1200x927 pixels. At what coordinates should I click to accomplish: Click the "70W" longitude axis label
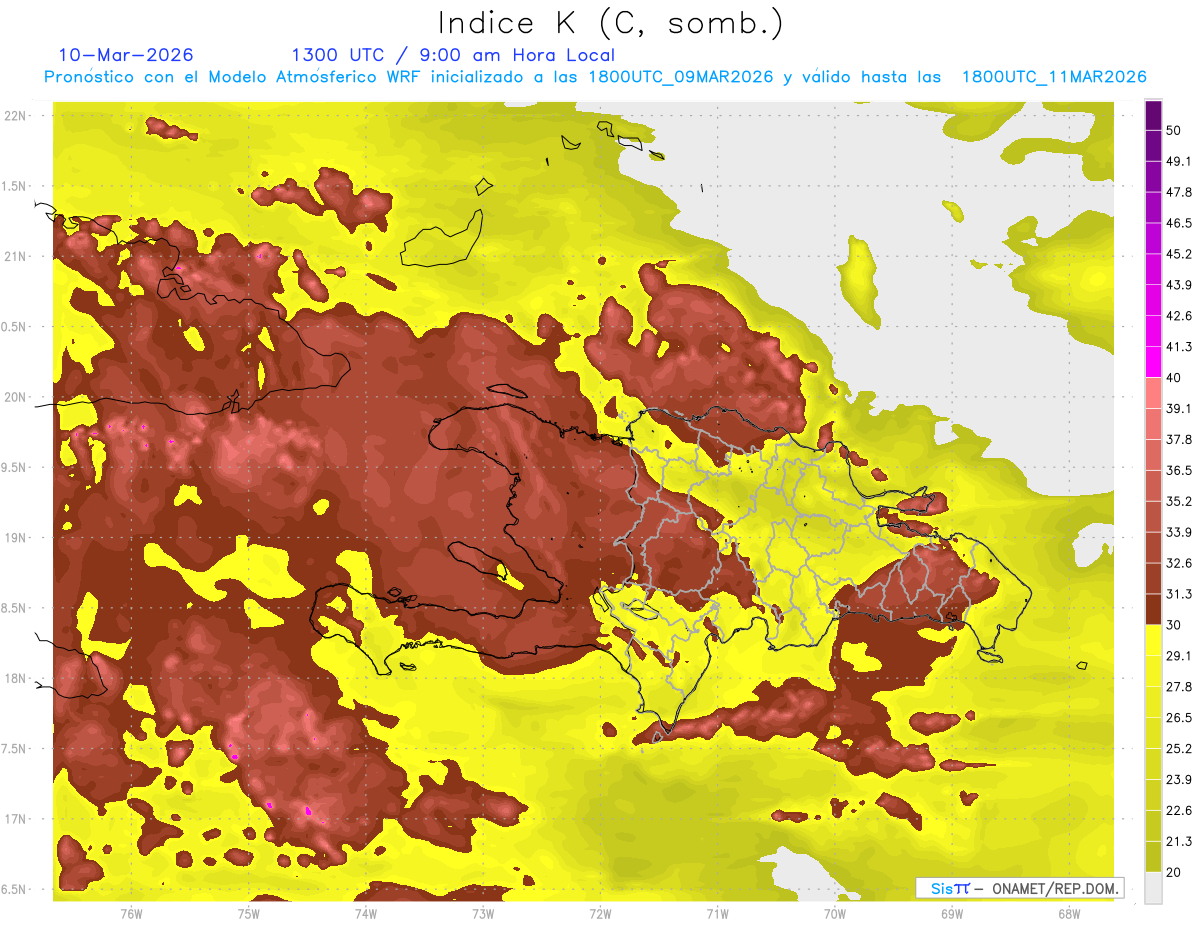click(x=834, y=913)
